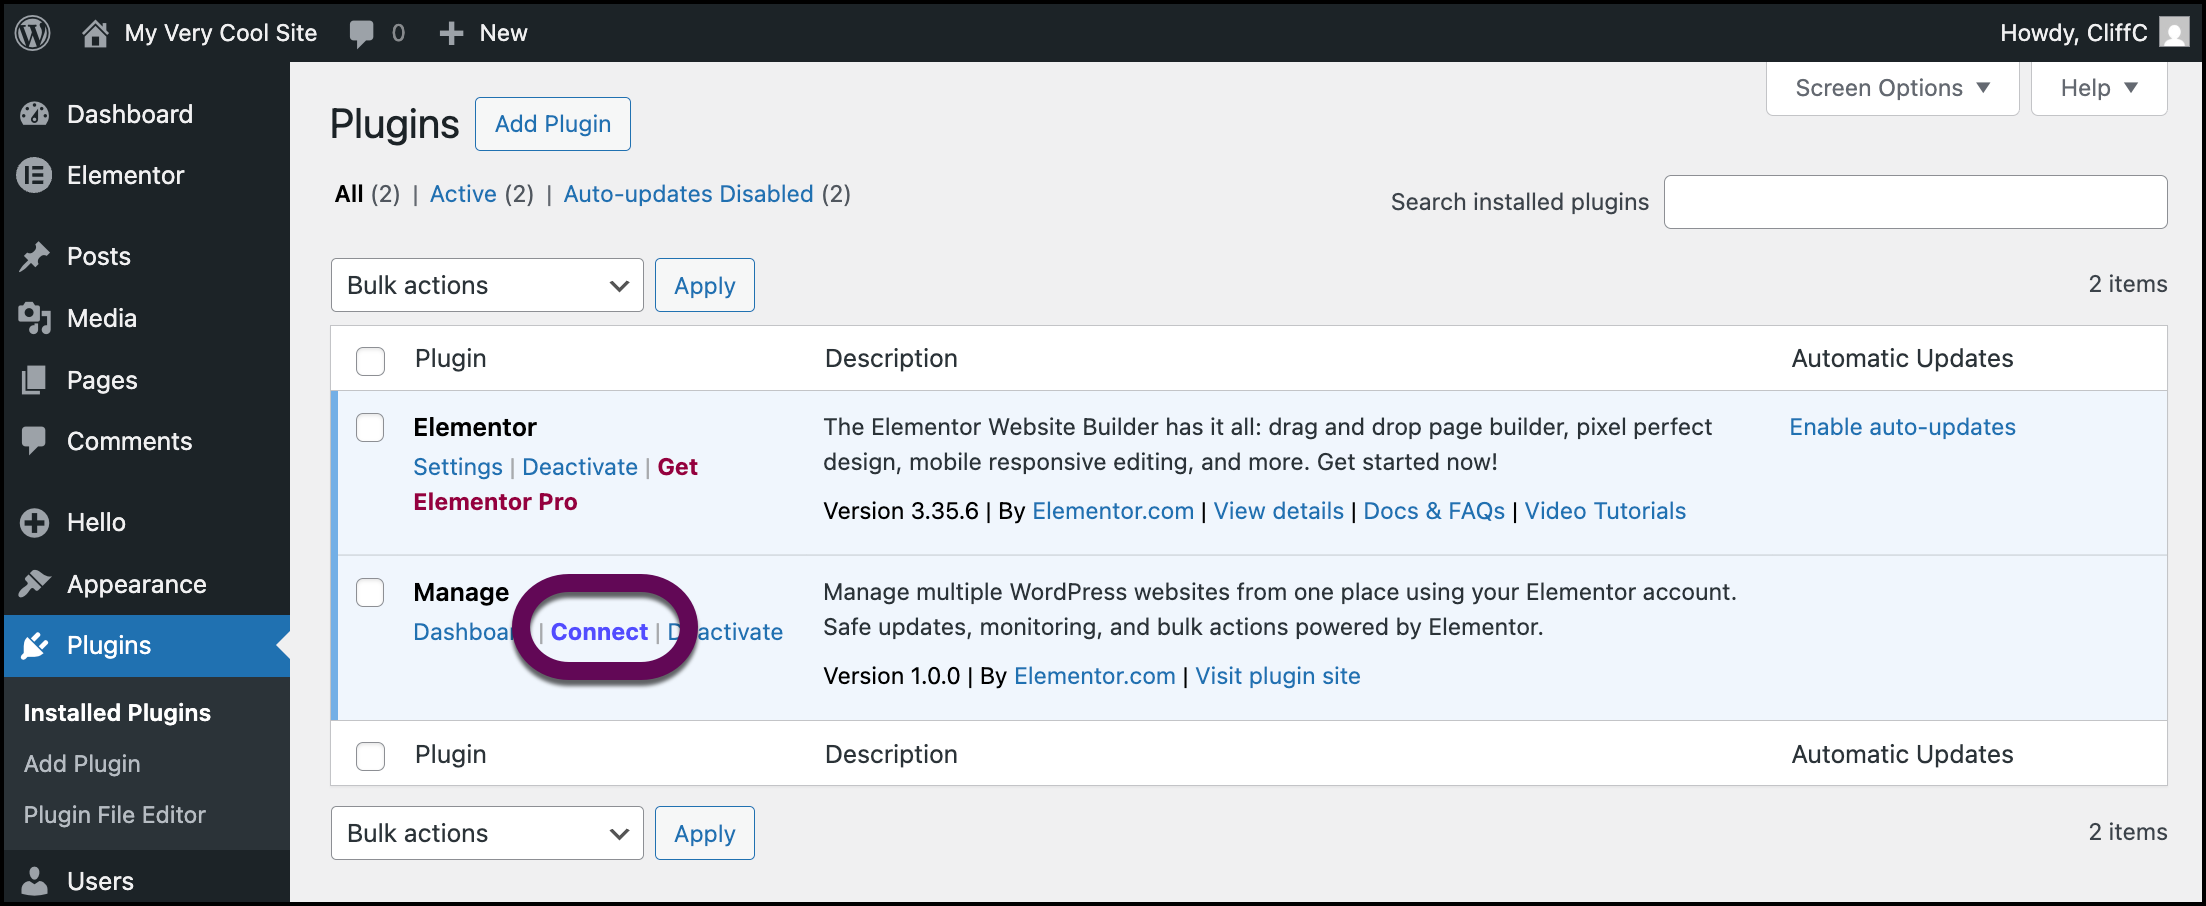Open the Dashboard from the sidebar

pyautogui.click(x=129, y=114)
